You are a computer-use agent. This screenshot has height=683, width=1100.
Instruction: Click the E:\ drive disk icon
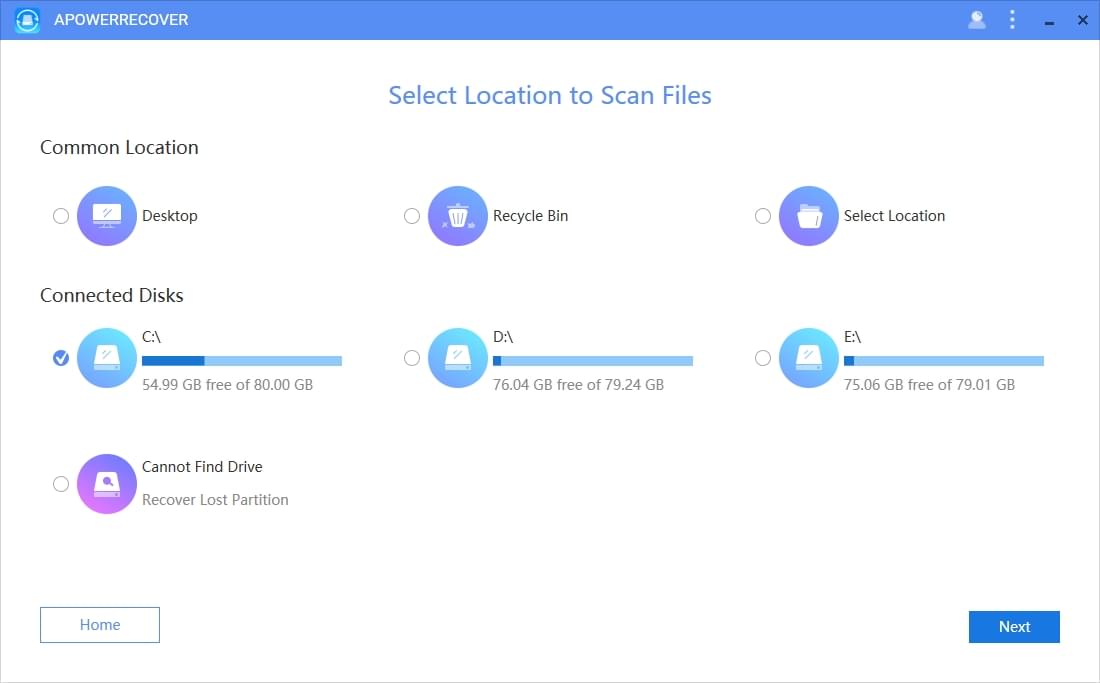pos(809,357)
